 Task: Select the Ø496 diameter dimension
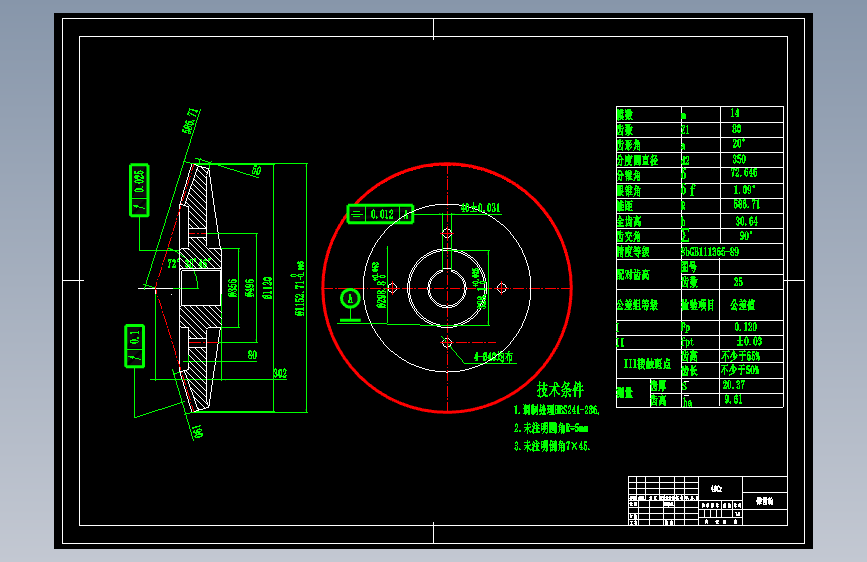pyautogui.click(x=250, y=288)
